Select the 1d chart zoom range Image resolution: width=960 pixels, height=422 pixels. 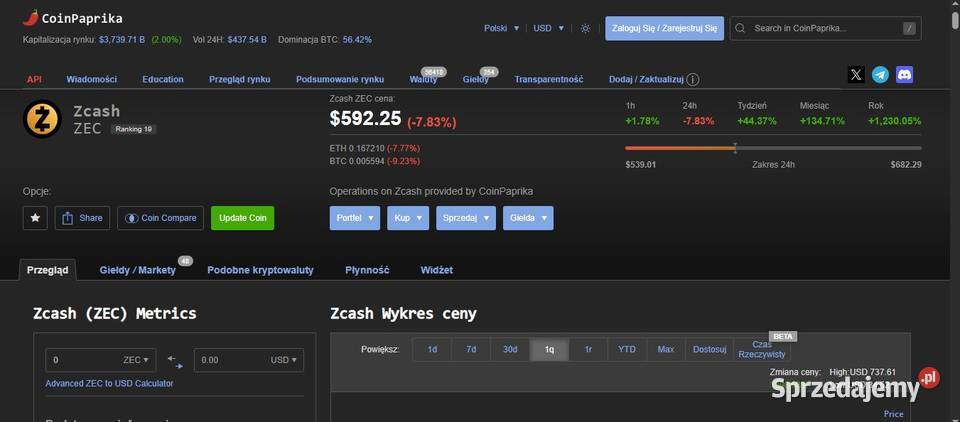432,349
